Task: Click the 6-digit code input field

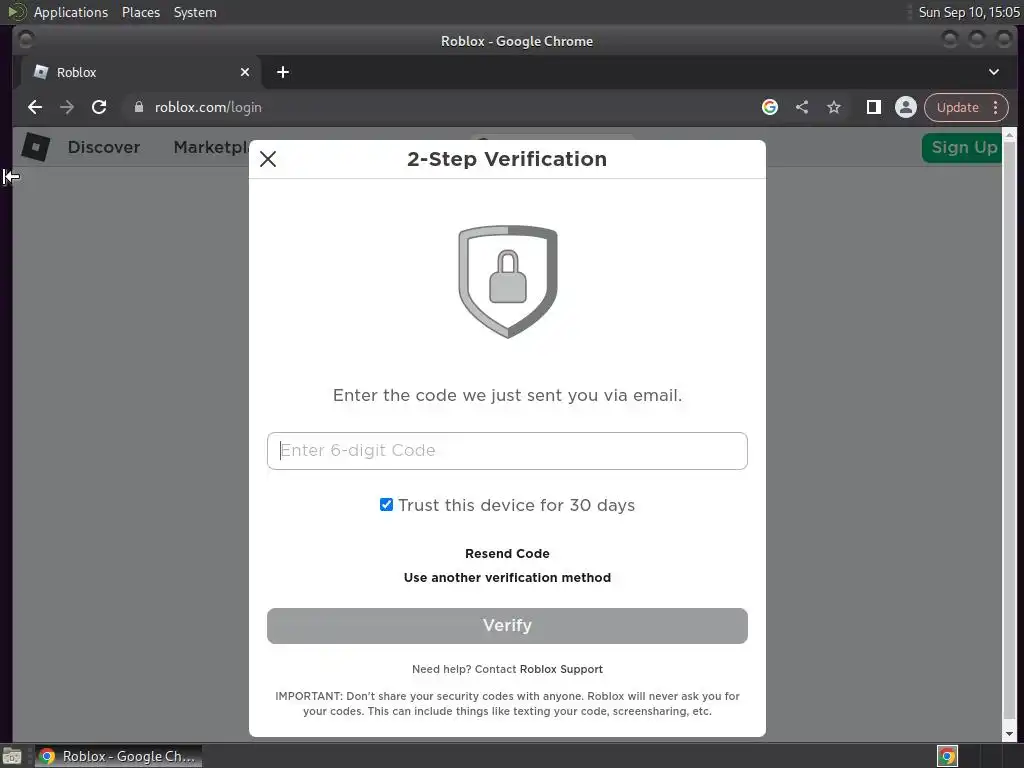Action: (507, 451)
